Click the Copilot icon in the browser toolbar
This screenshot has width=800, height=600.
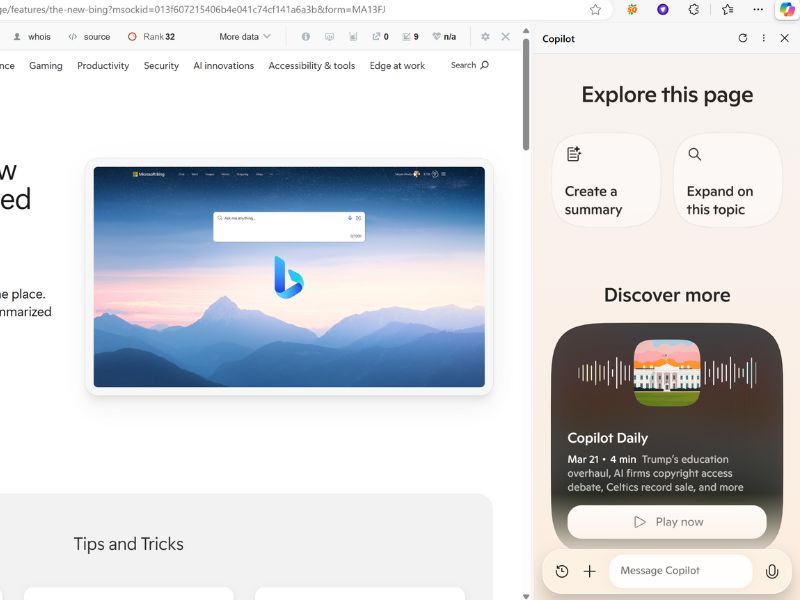(x=789, y=10)
